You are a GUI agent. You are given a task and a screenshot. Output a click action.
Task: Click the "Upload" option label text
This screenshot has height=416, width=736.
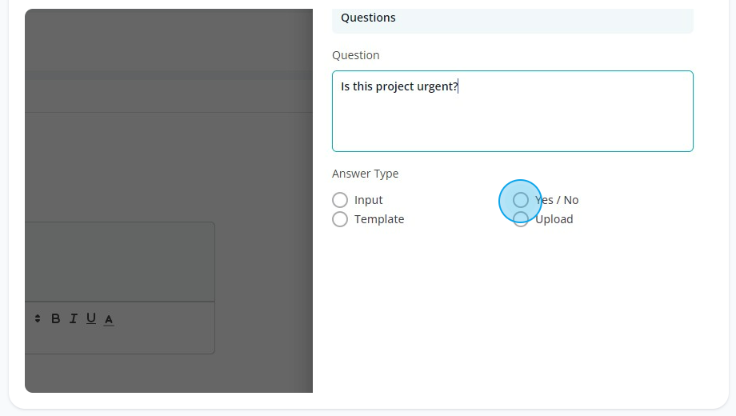554,219
